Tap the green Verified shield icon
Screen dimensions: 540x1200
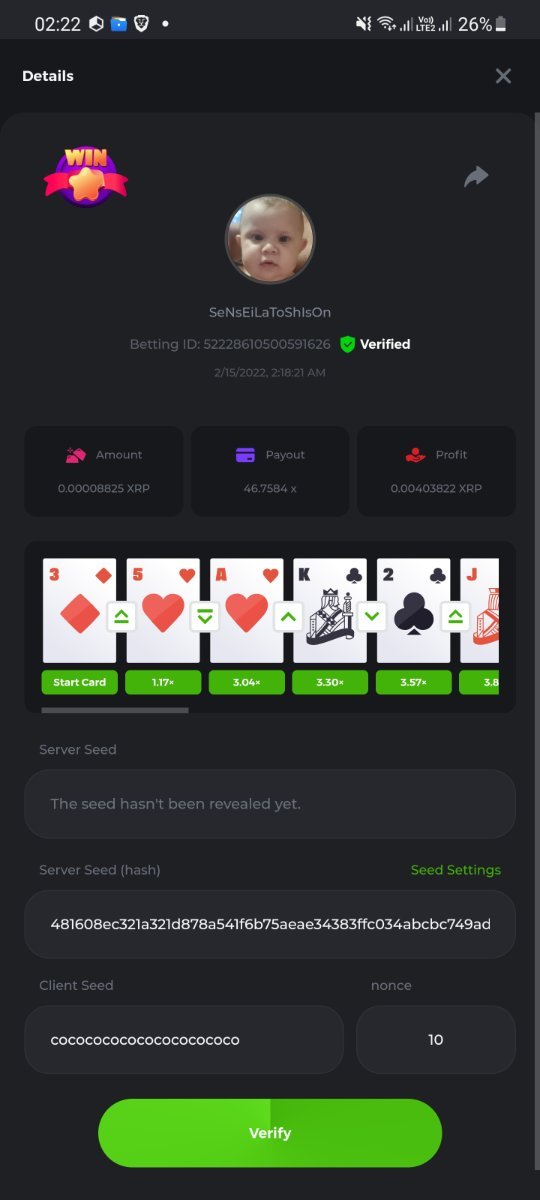pyautogui.click(x=347, y=344)
